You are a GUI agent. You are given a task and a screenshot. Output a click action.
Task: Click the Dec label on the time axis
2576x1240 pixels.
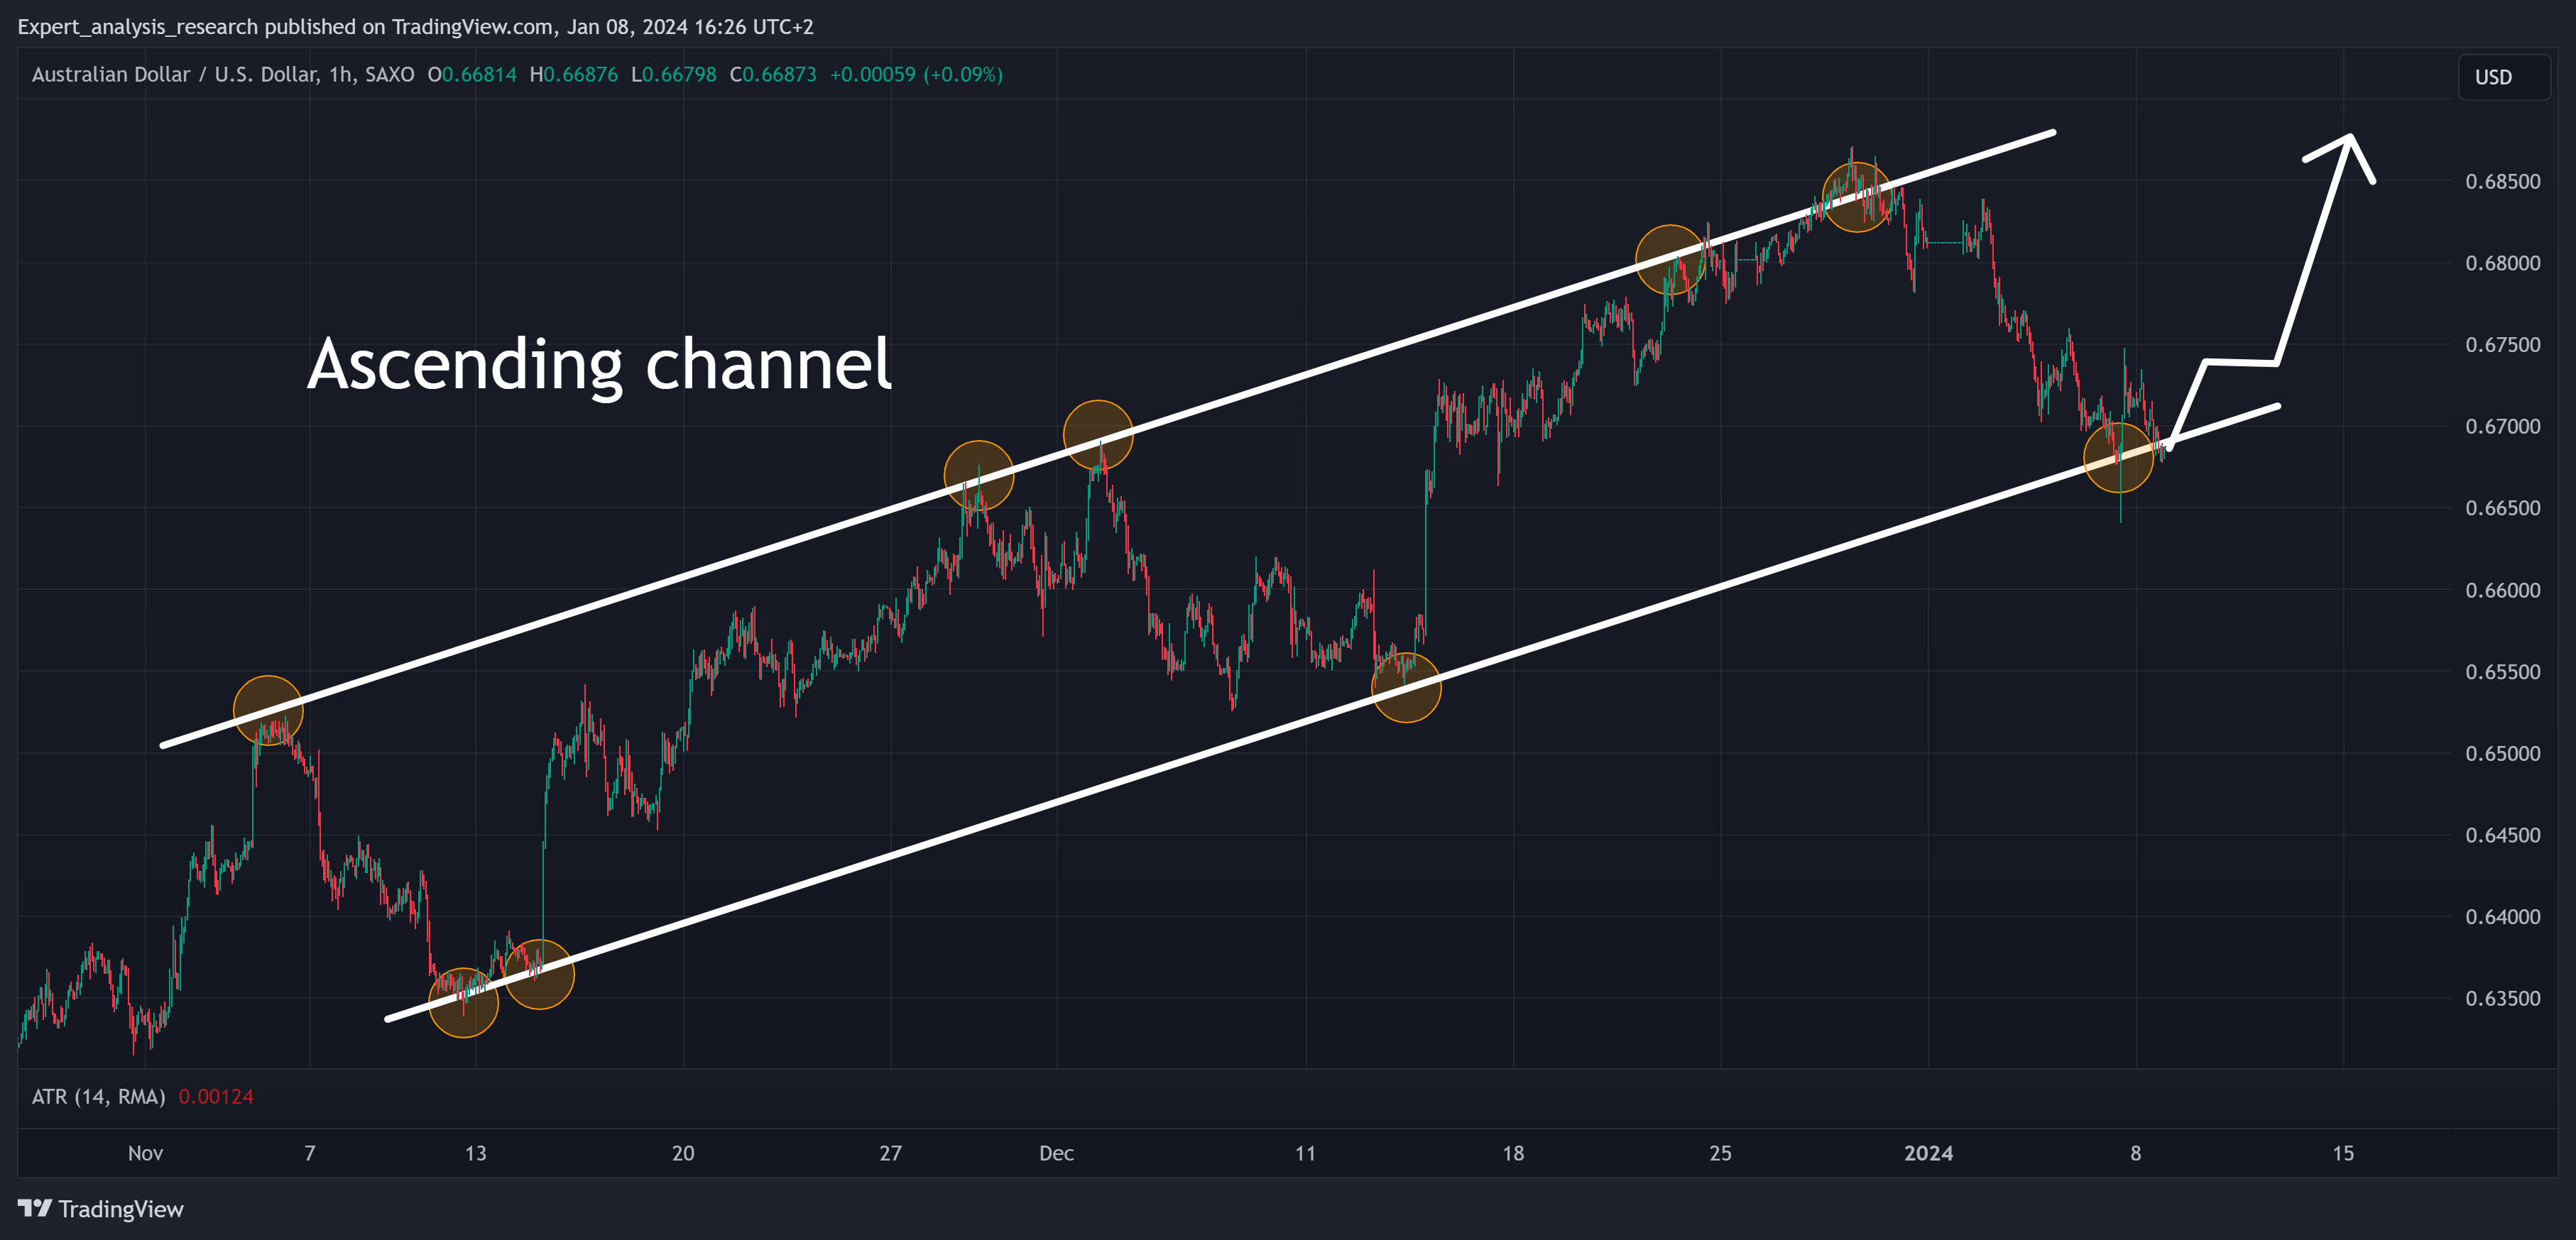[1056, 1153]
